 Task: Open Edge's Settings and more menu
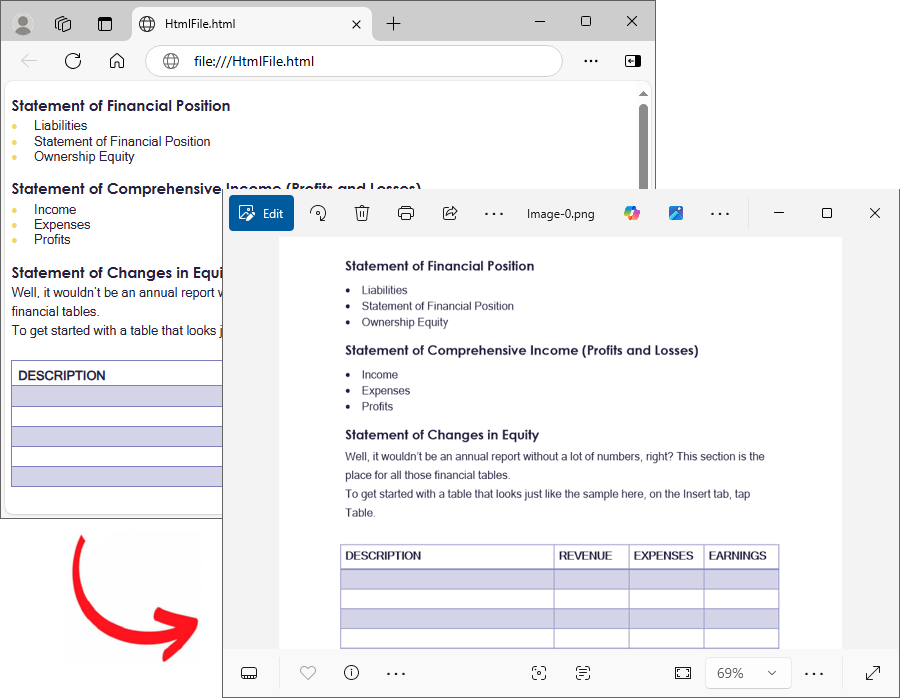(590, 61)
